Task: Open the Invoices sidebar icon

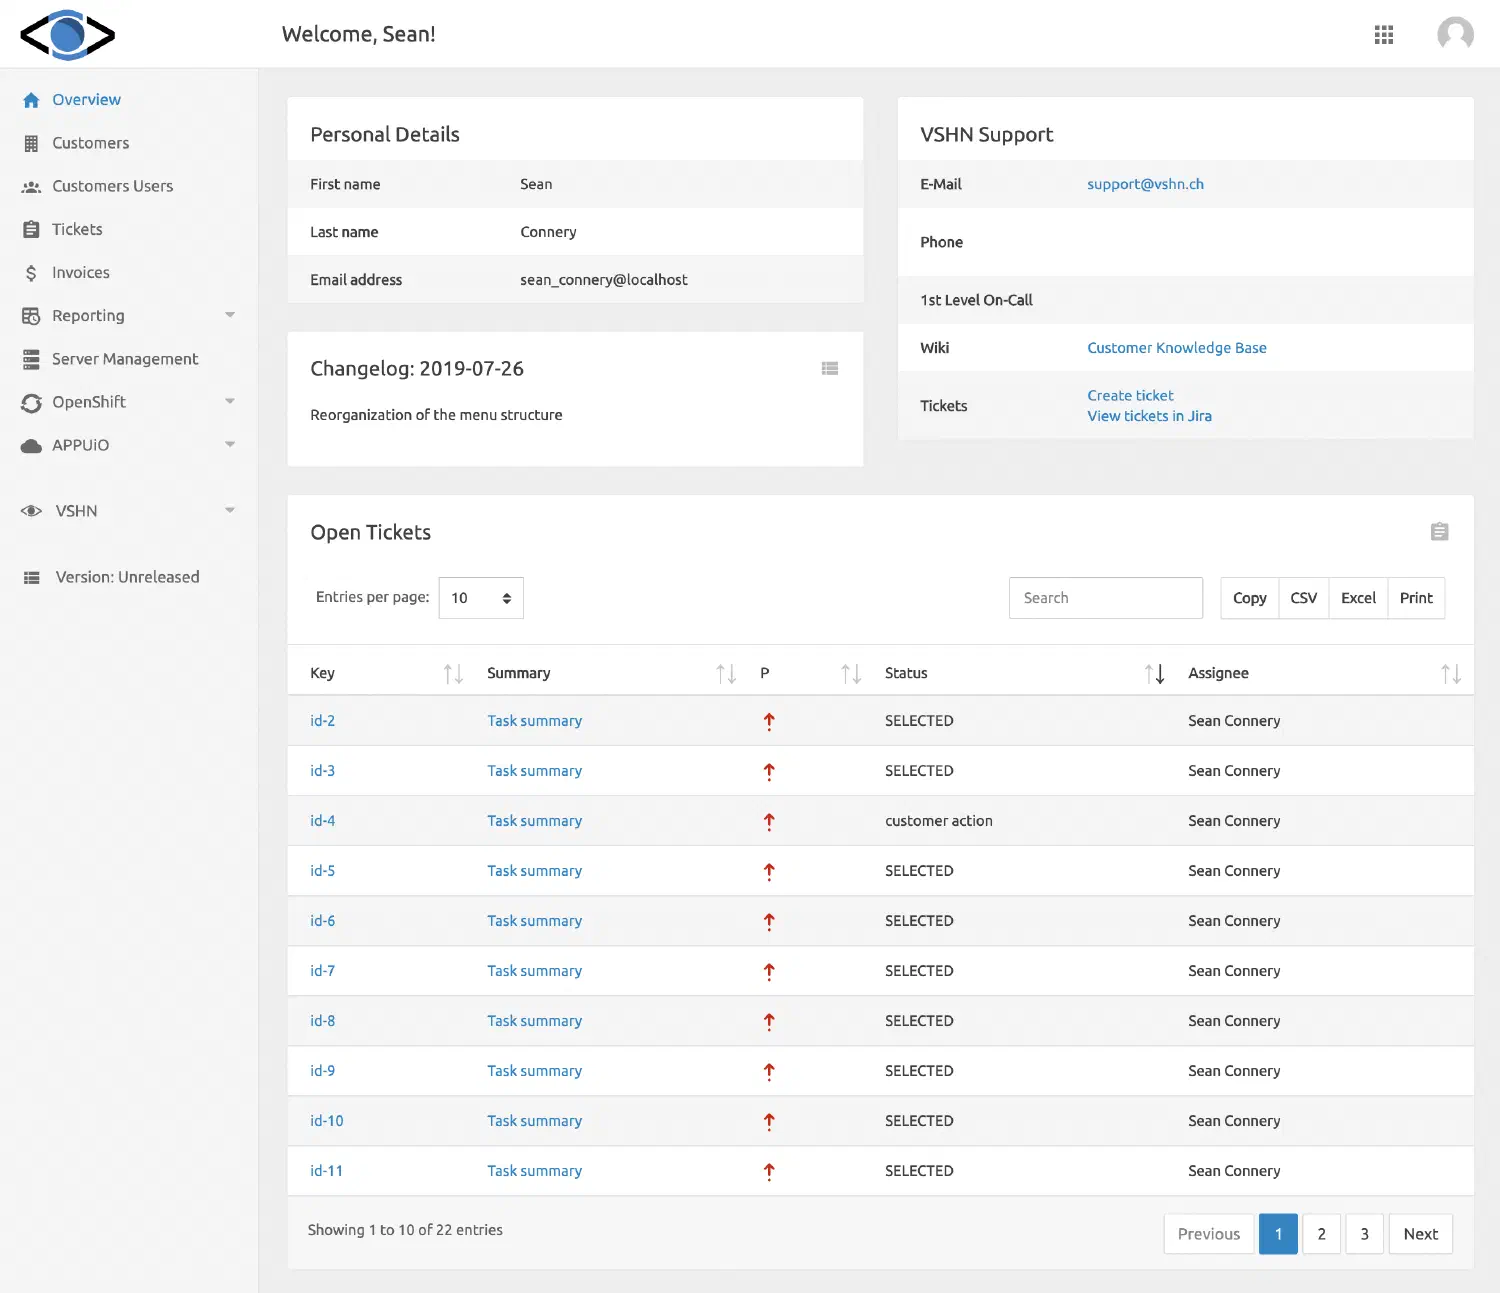Action: click(31, 272)
